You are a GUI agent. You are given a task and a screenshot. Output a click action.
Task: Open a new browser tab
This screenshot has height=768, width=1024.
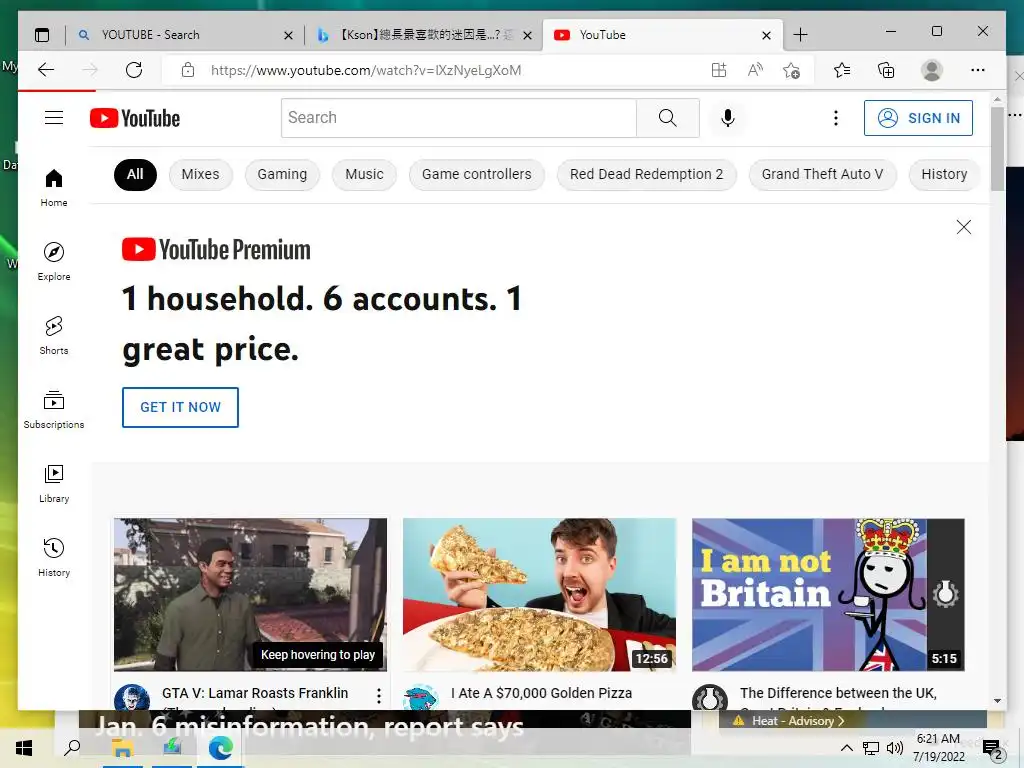pyautogui.click(x=800, y=35)
